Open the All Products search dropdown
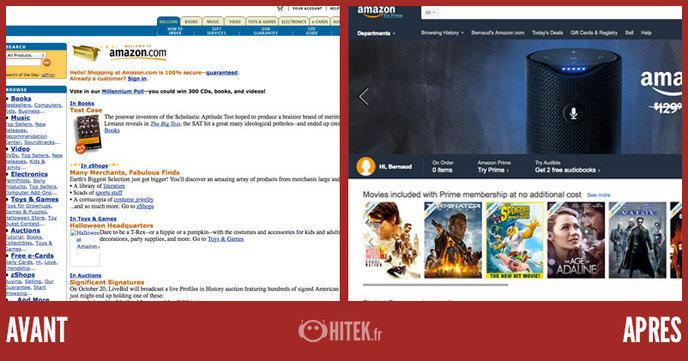 coord(26,55)
